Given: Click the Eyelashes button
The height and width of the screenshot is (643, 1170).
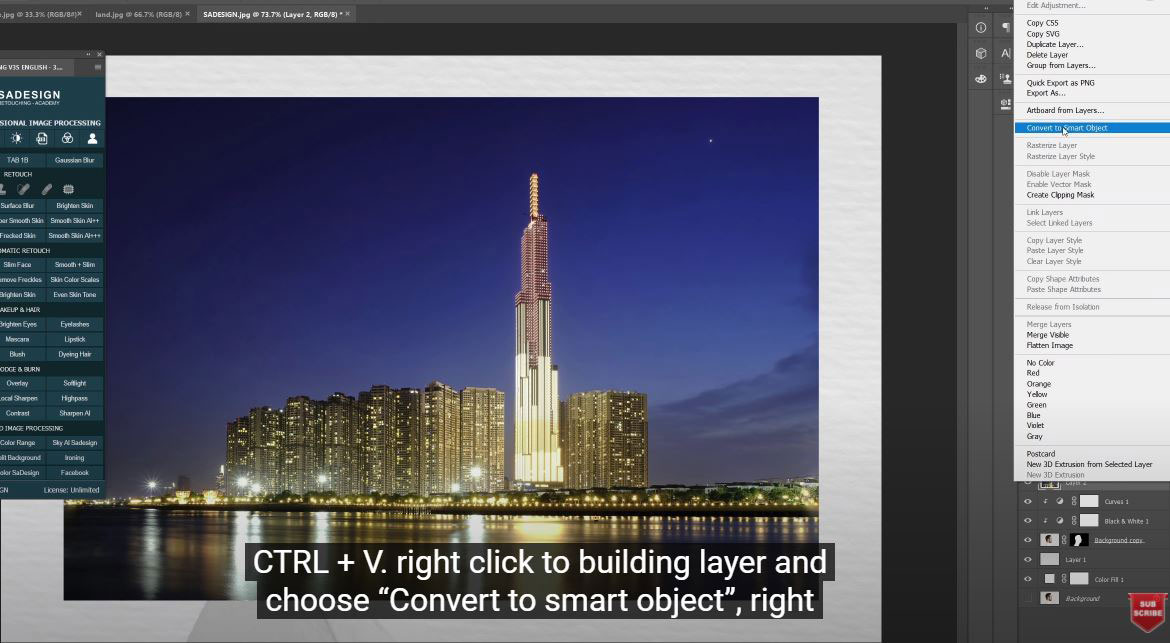Looking at the screenshot, I should [75, 324].
